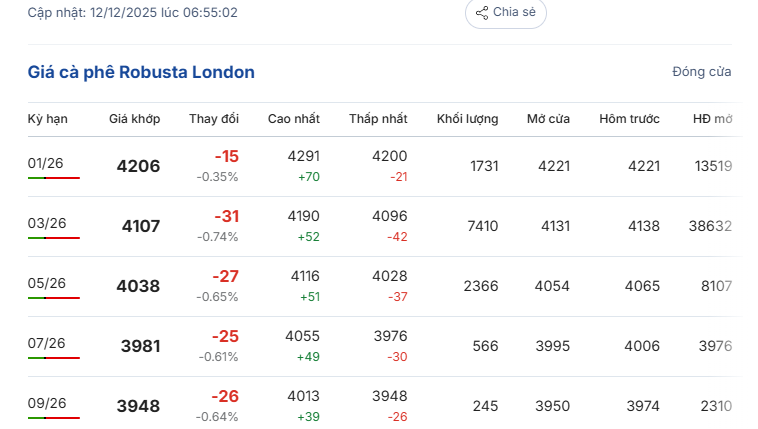Select the 09/26 contract term
Screen dimensions: 758x429
tap(46, 403)
